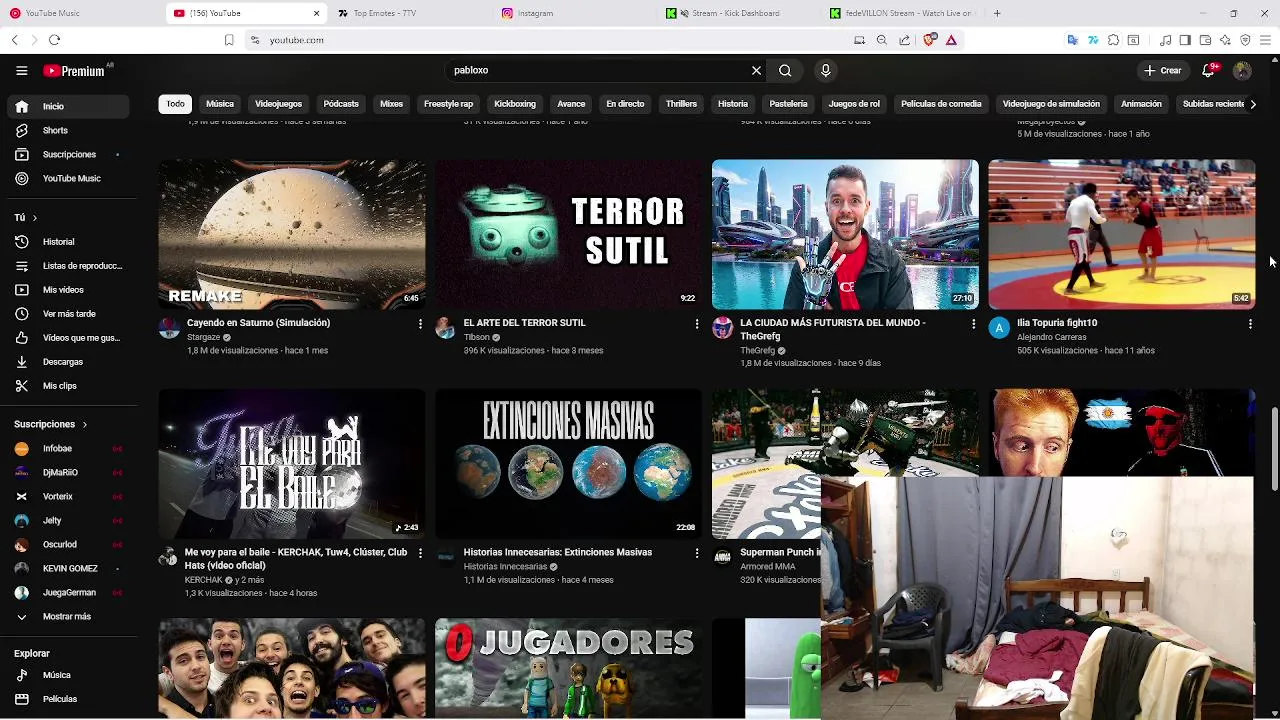Click the address bar URL youtube.com

coord(296,40)
